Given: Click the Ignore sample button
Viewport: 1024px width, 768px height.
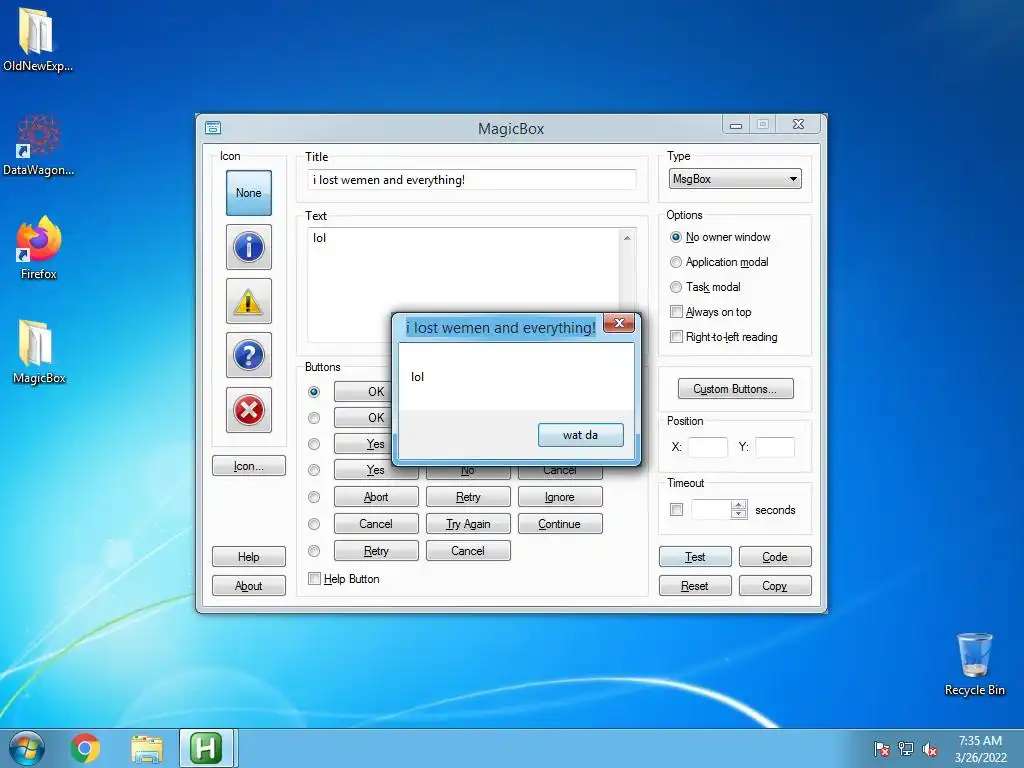Looking at the screenshot, I should (560, 497).
